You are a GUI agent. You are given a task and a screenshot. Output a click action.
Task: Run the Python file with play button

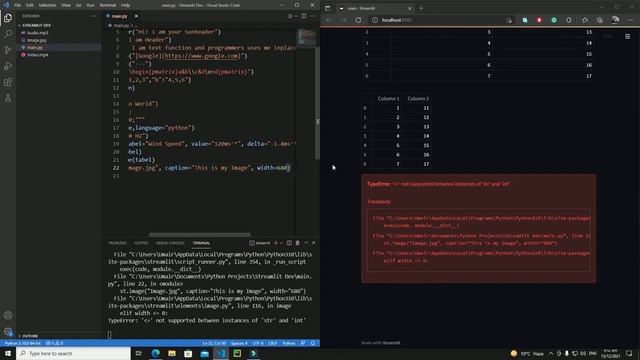click(290, 16)
